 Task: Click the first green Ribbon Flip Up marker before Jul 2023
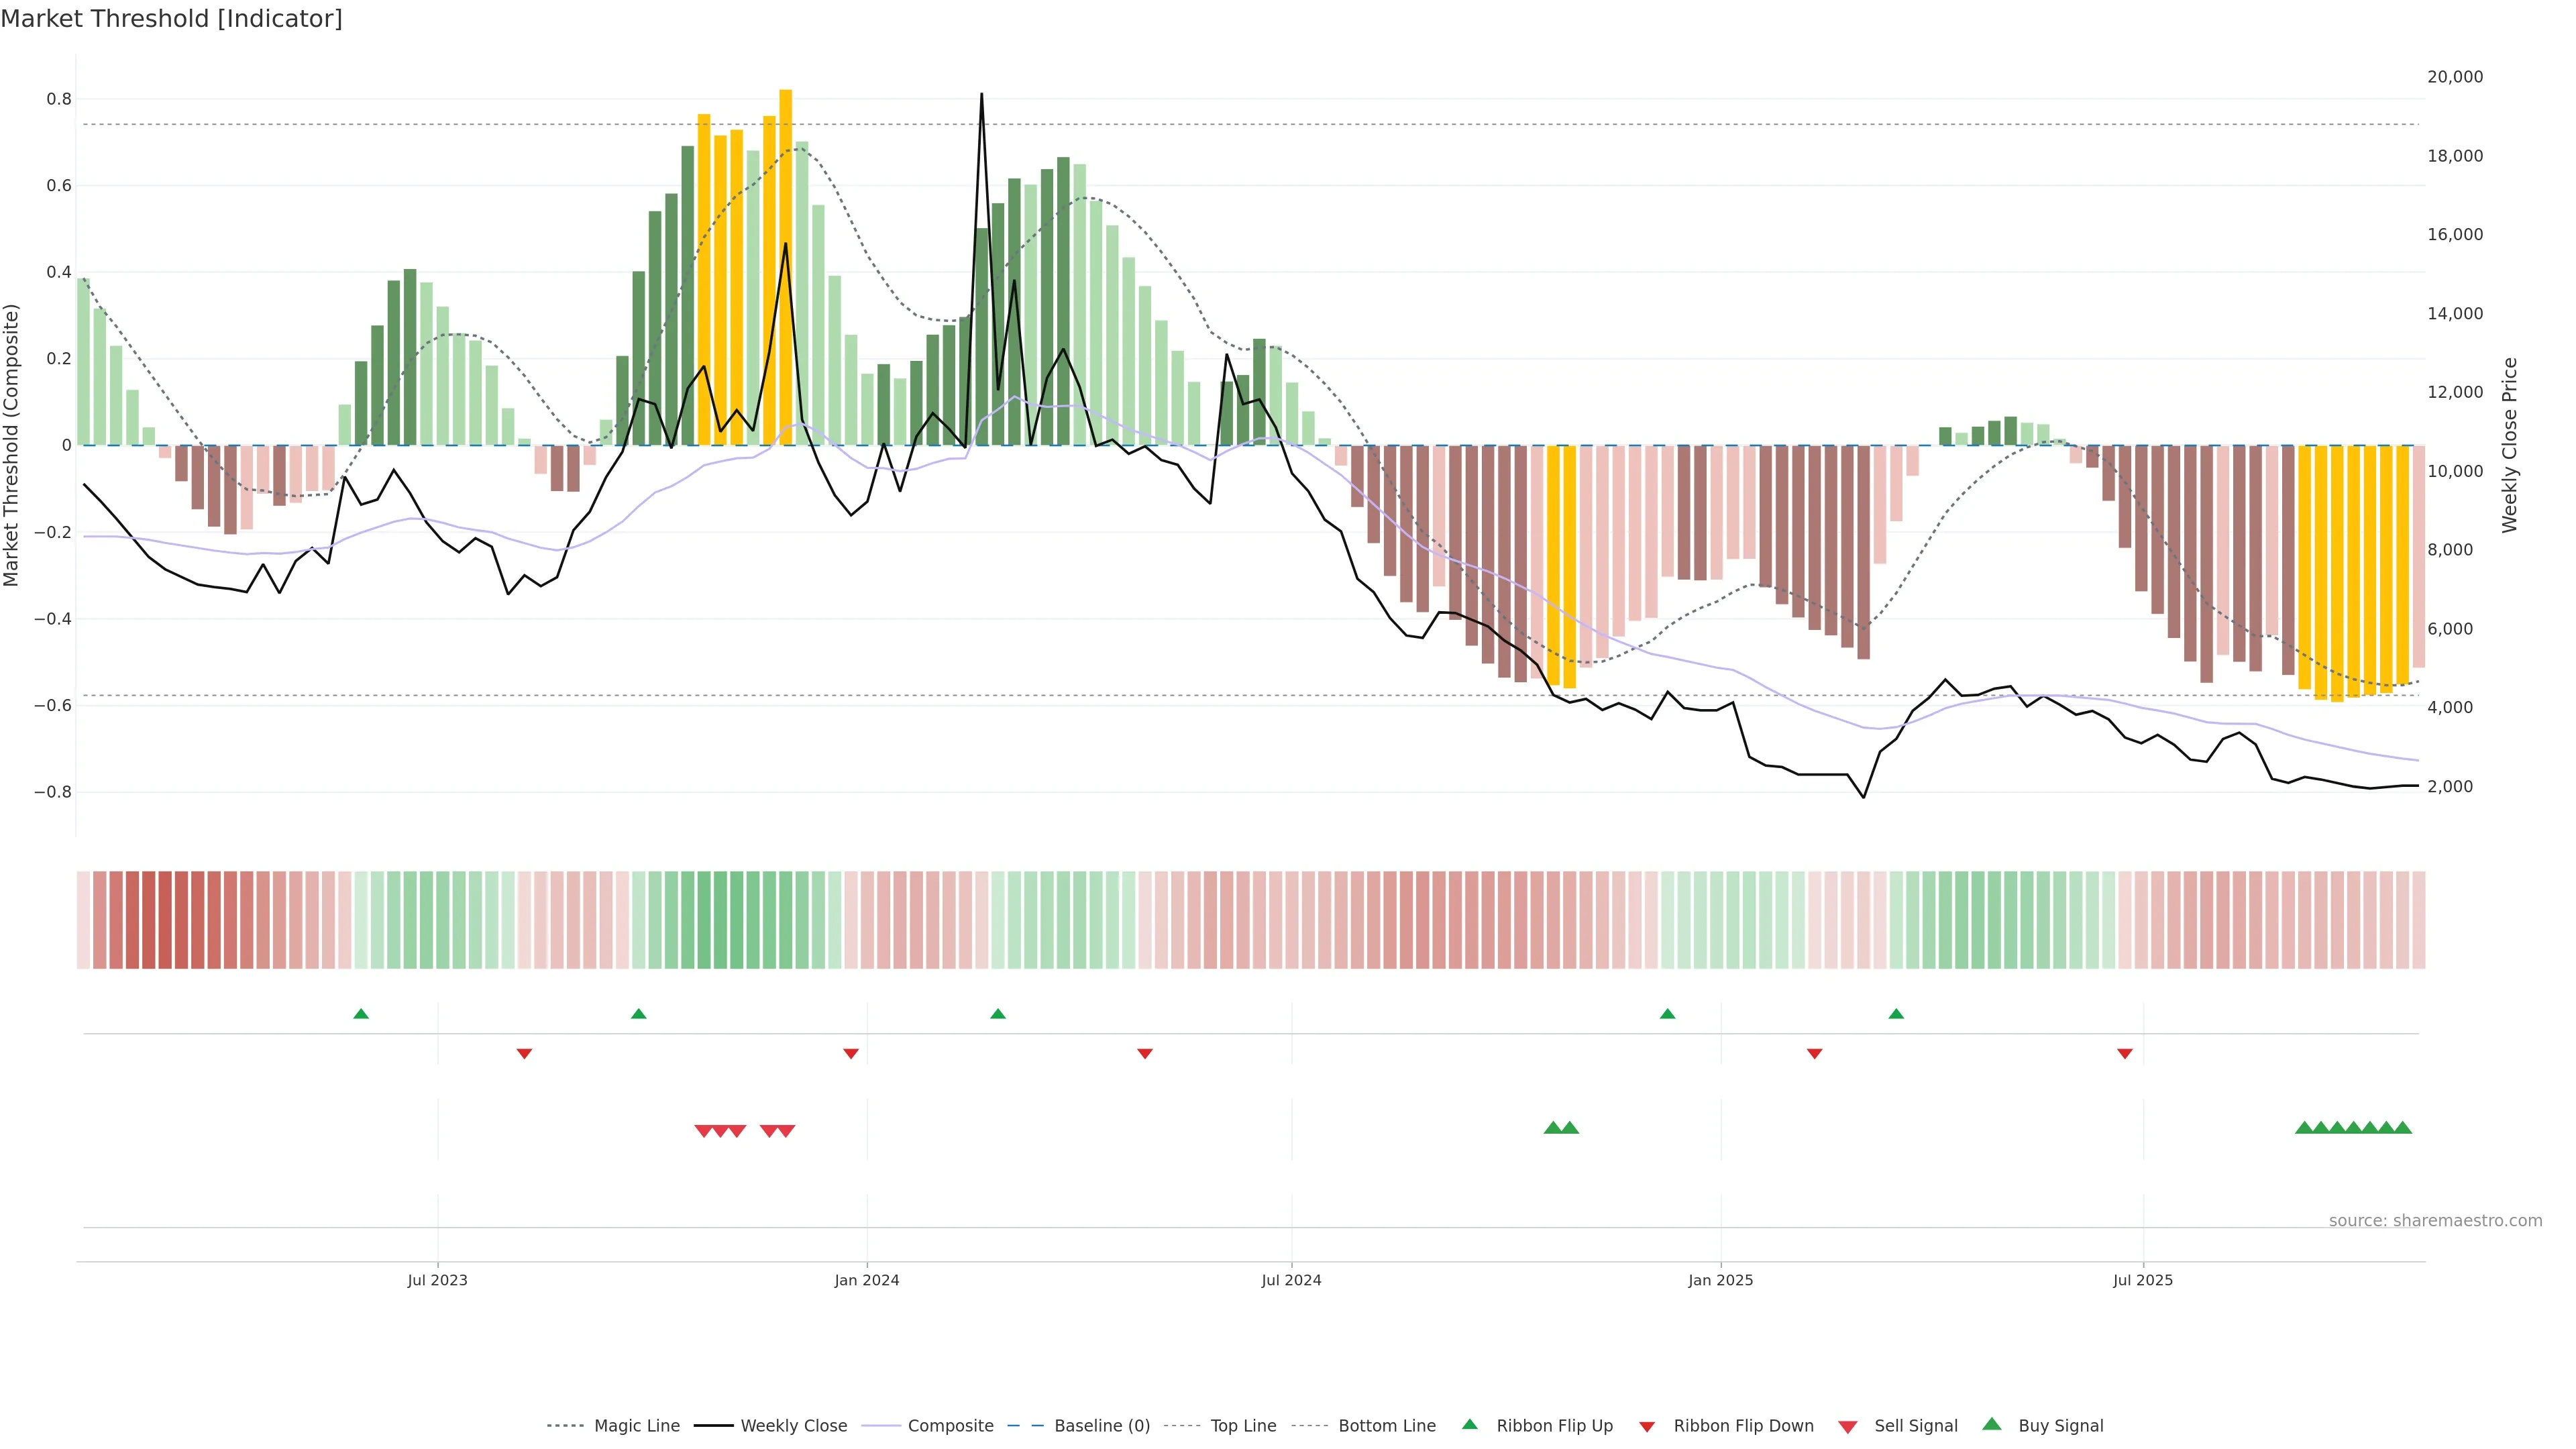pos(361,1014)
